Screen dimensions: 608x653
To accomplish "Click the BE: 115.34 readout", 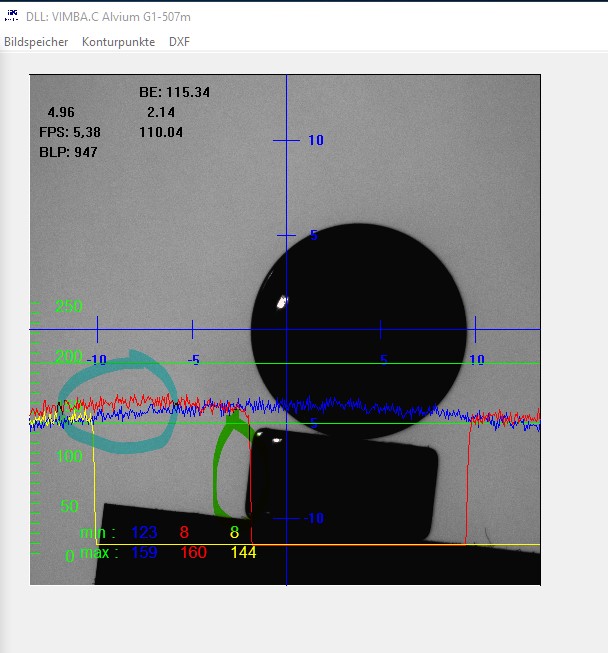I will 174,92.
